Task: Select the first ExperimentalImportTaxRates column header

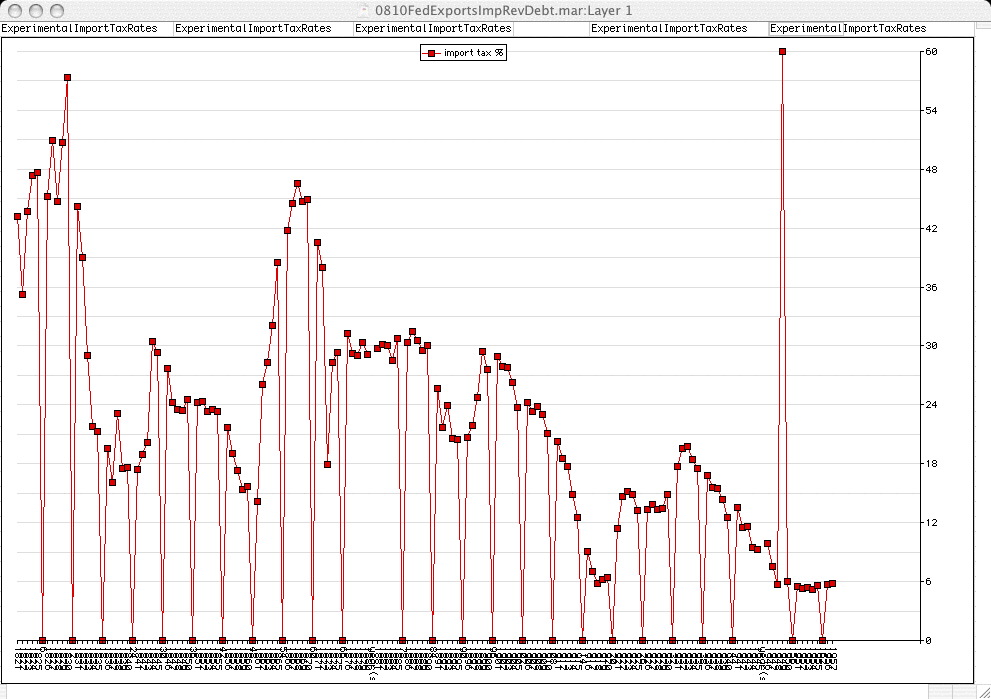Action: (80, 29)
